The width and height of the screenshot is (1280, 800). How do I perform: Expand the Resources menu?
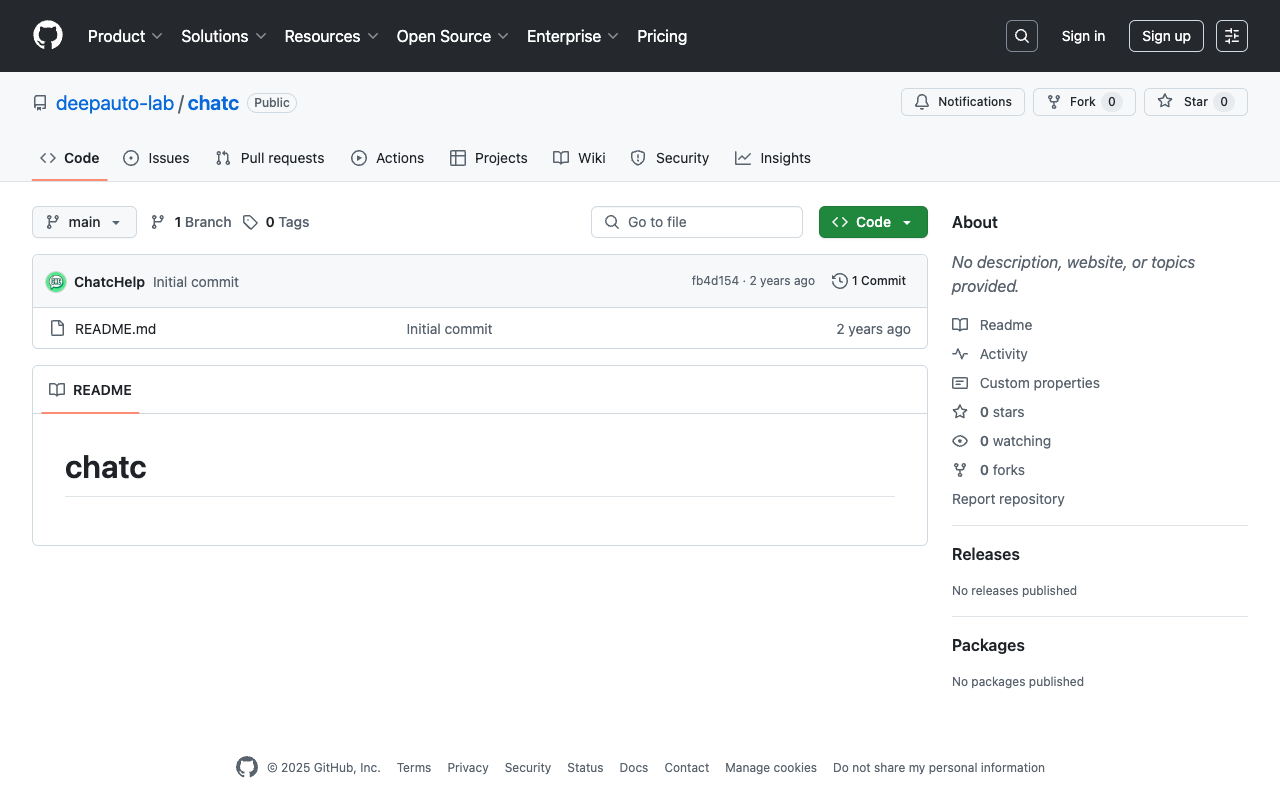[331, 36]
